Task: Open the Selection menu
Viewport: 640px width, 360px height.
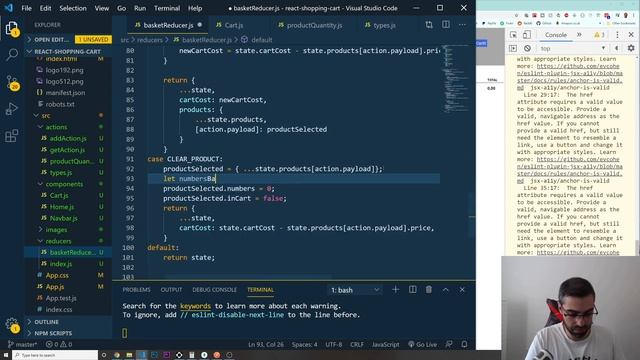Action: tap(73, 8)
